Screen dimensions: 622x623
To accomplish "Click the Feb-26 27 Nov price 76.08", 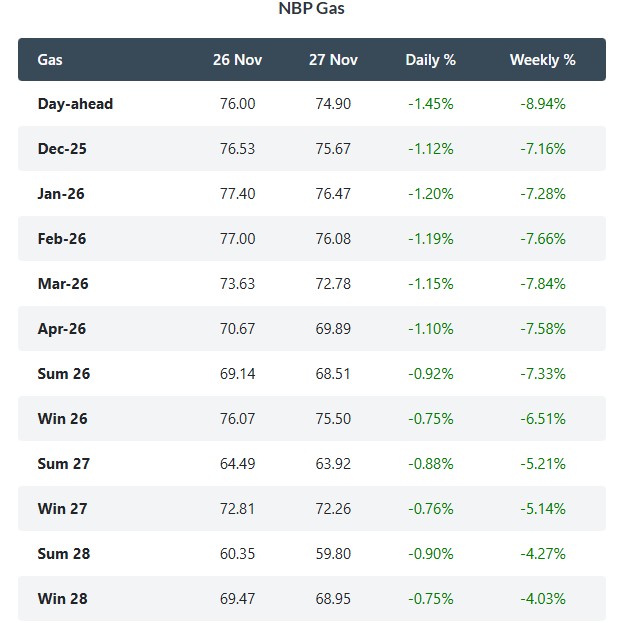I will click(x=333, y=239).
